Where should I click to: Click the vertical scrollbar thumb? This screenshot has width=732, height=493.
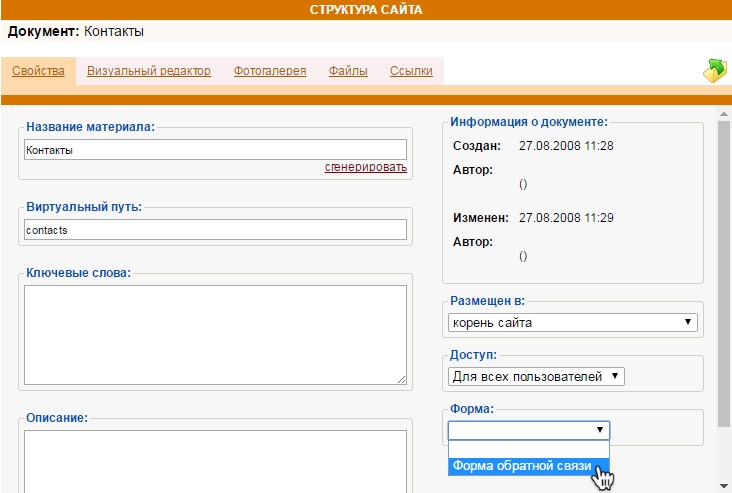point(724,273)
